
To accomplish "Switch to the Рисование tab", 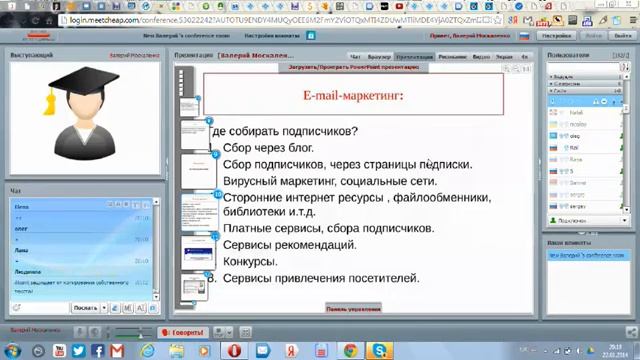I will coord(452,57).
